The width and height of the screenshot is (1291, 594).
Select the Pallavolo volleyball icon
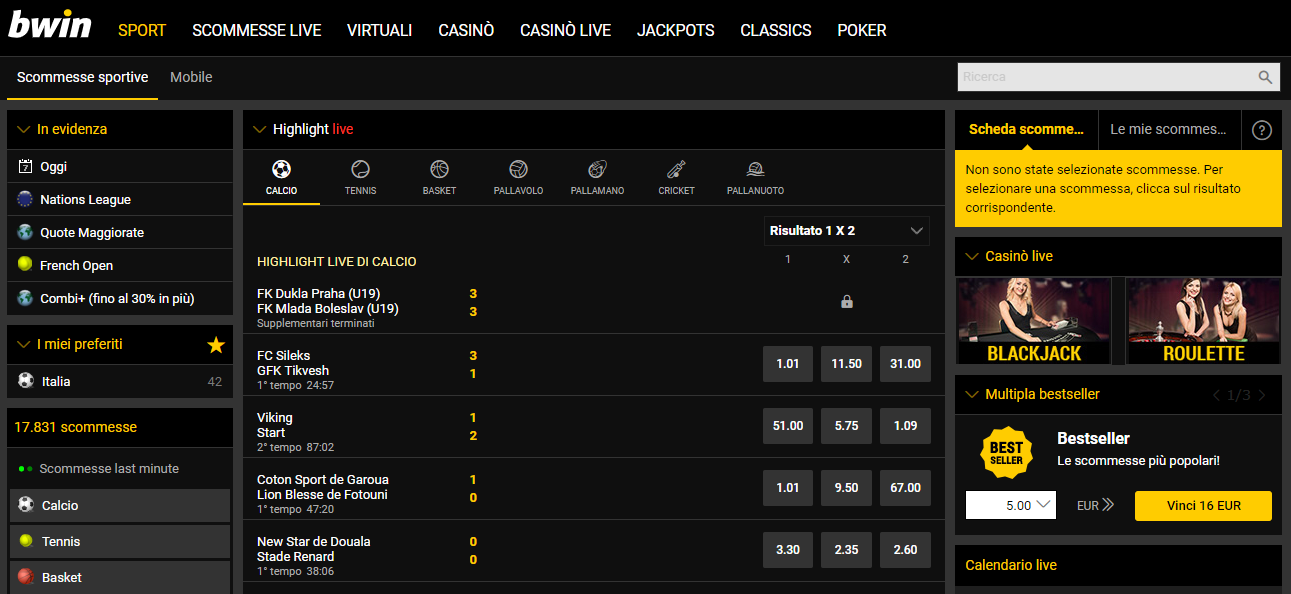518,169
